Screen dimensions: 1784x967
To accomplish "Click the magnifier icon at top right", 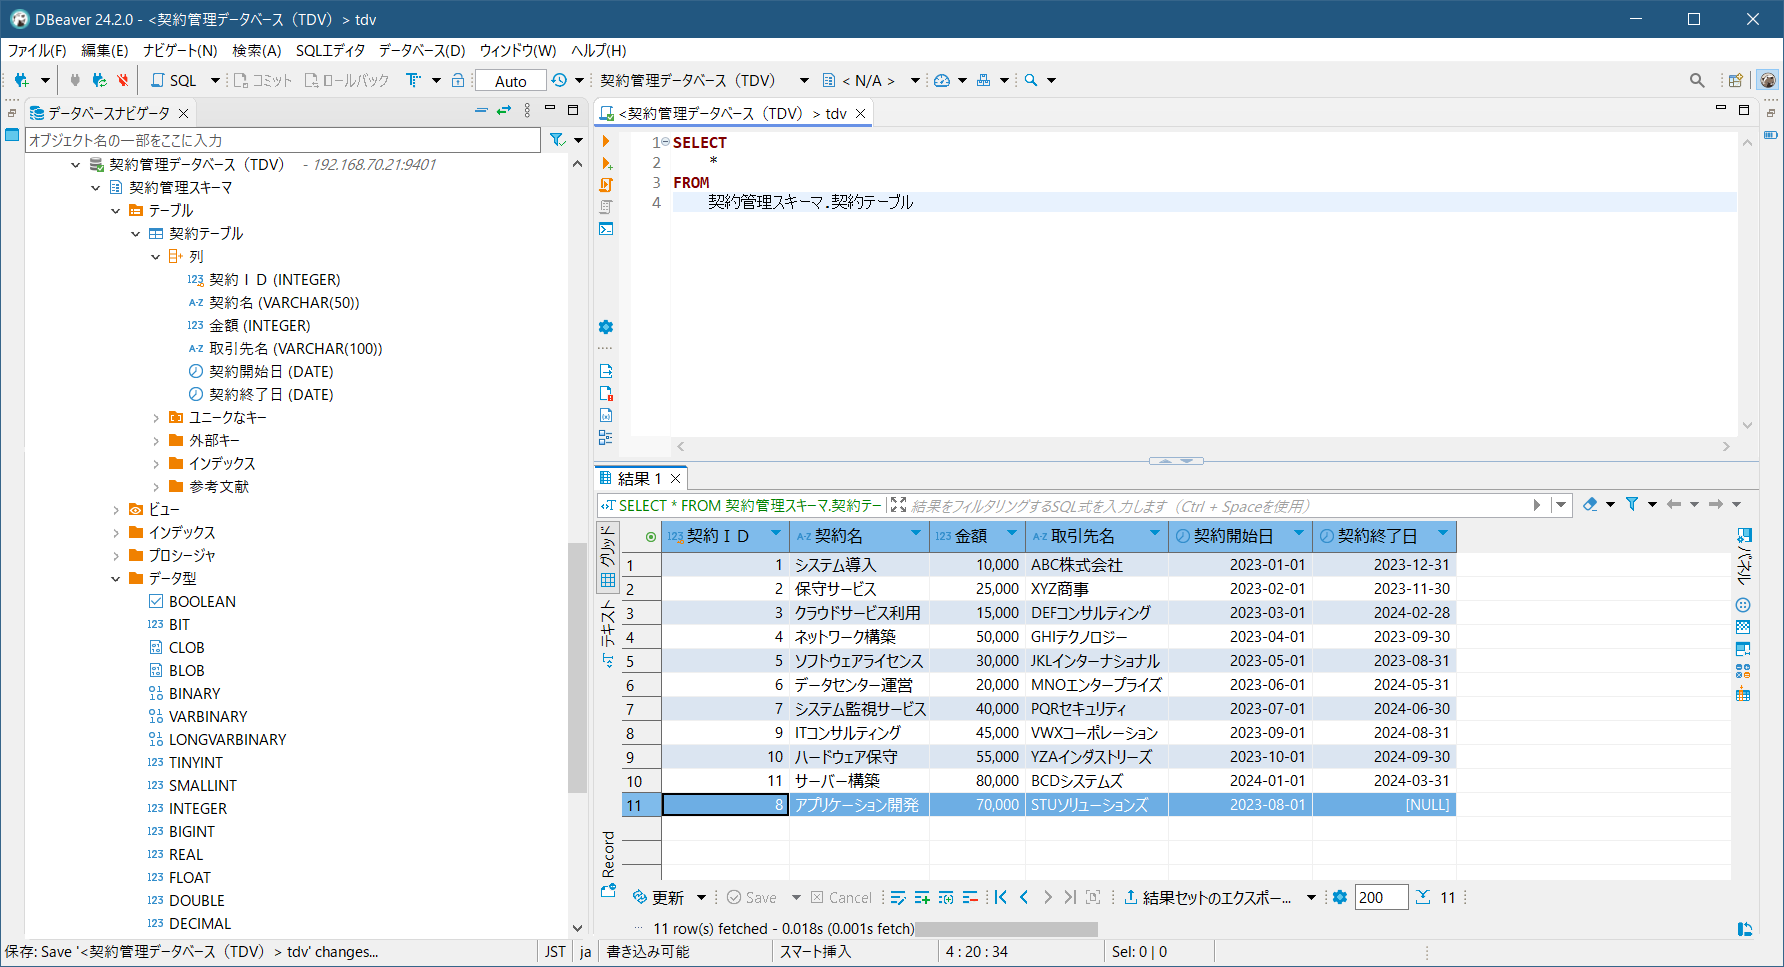I will (1697, 80).
